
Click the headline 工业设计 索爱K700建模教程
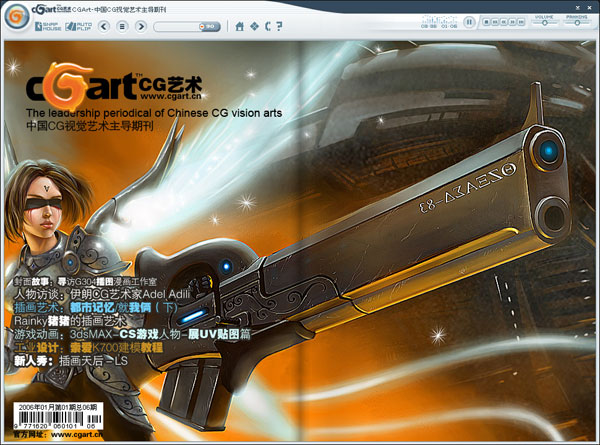pos(88,347)
